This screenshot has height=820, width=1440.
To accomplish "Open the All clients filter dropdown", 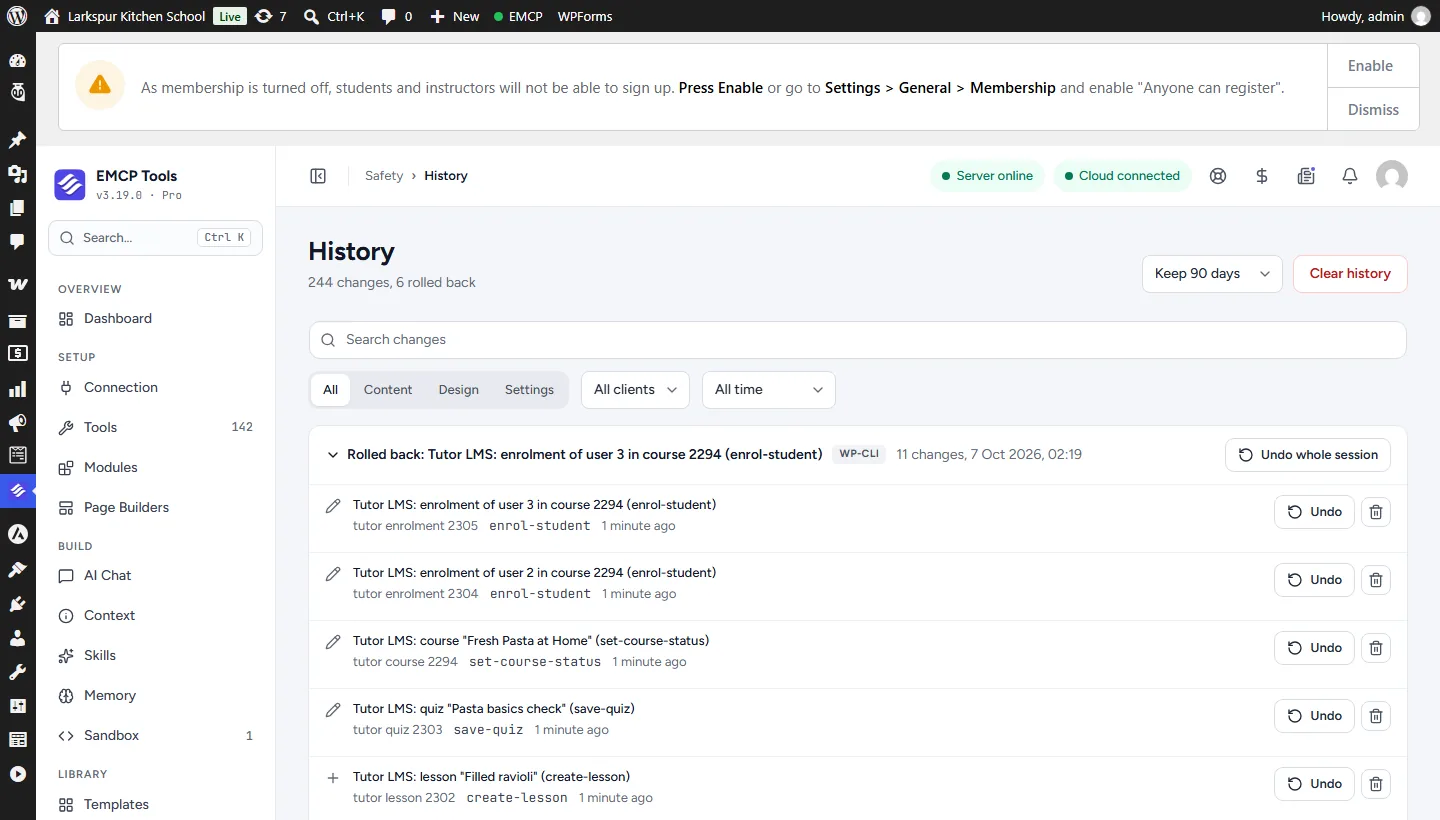I will point(635,390).
